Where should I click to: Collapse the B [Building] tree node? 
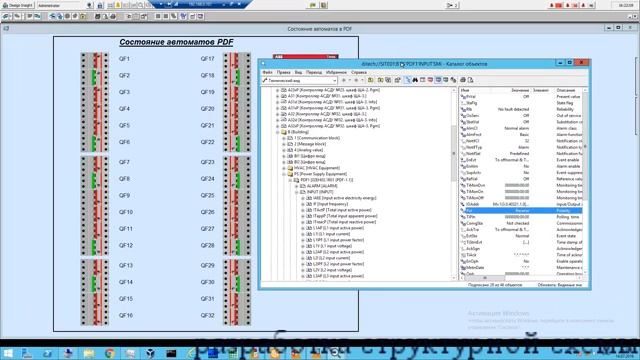(278, 132)
